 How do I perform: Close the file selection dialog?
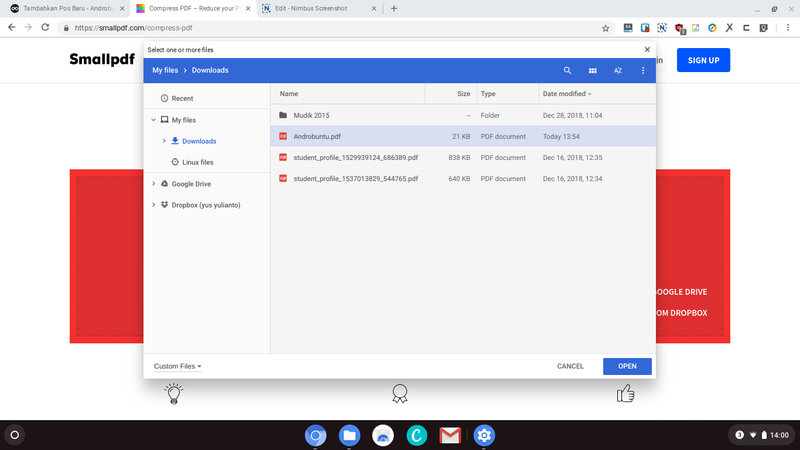[647, 49]
